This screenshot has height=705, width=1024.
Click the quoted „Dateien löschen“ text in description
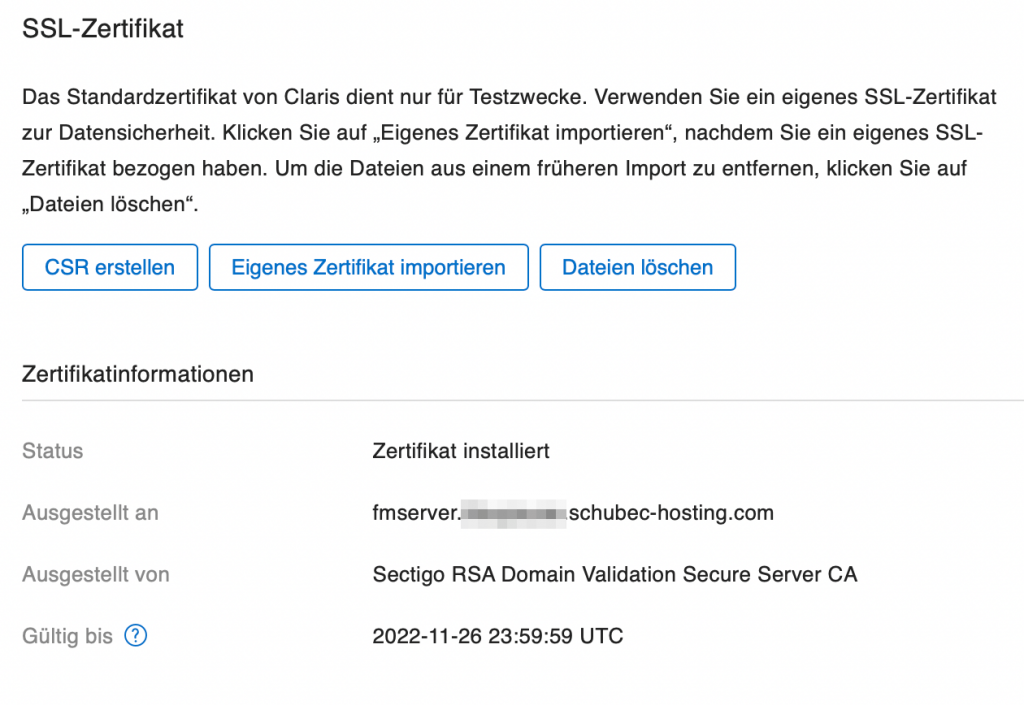108,204
